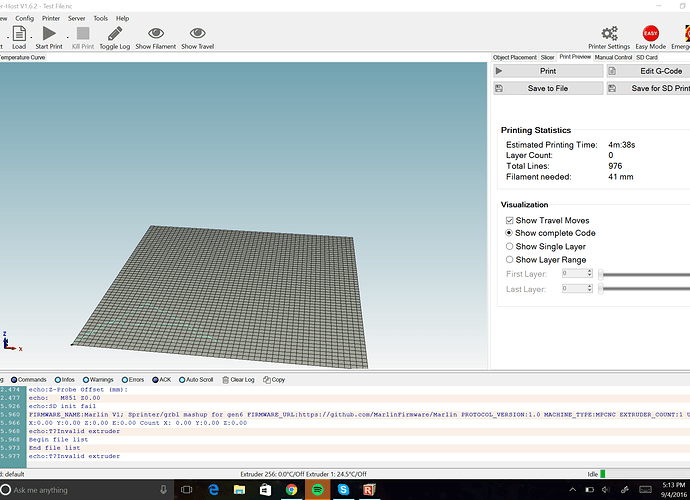This screenshot has height=500, width=690.
Task: Click the green Idle status indicator
Action: (x=603, y=474)
